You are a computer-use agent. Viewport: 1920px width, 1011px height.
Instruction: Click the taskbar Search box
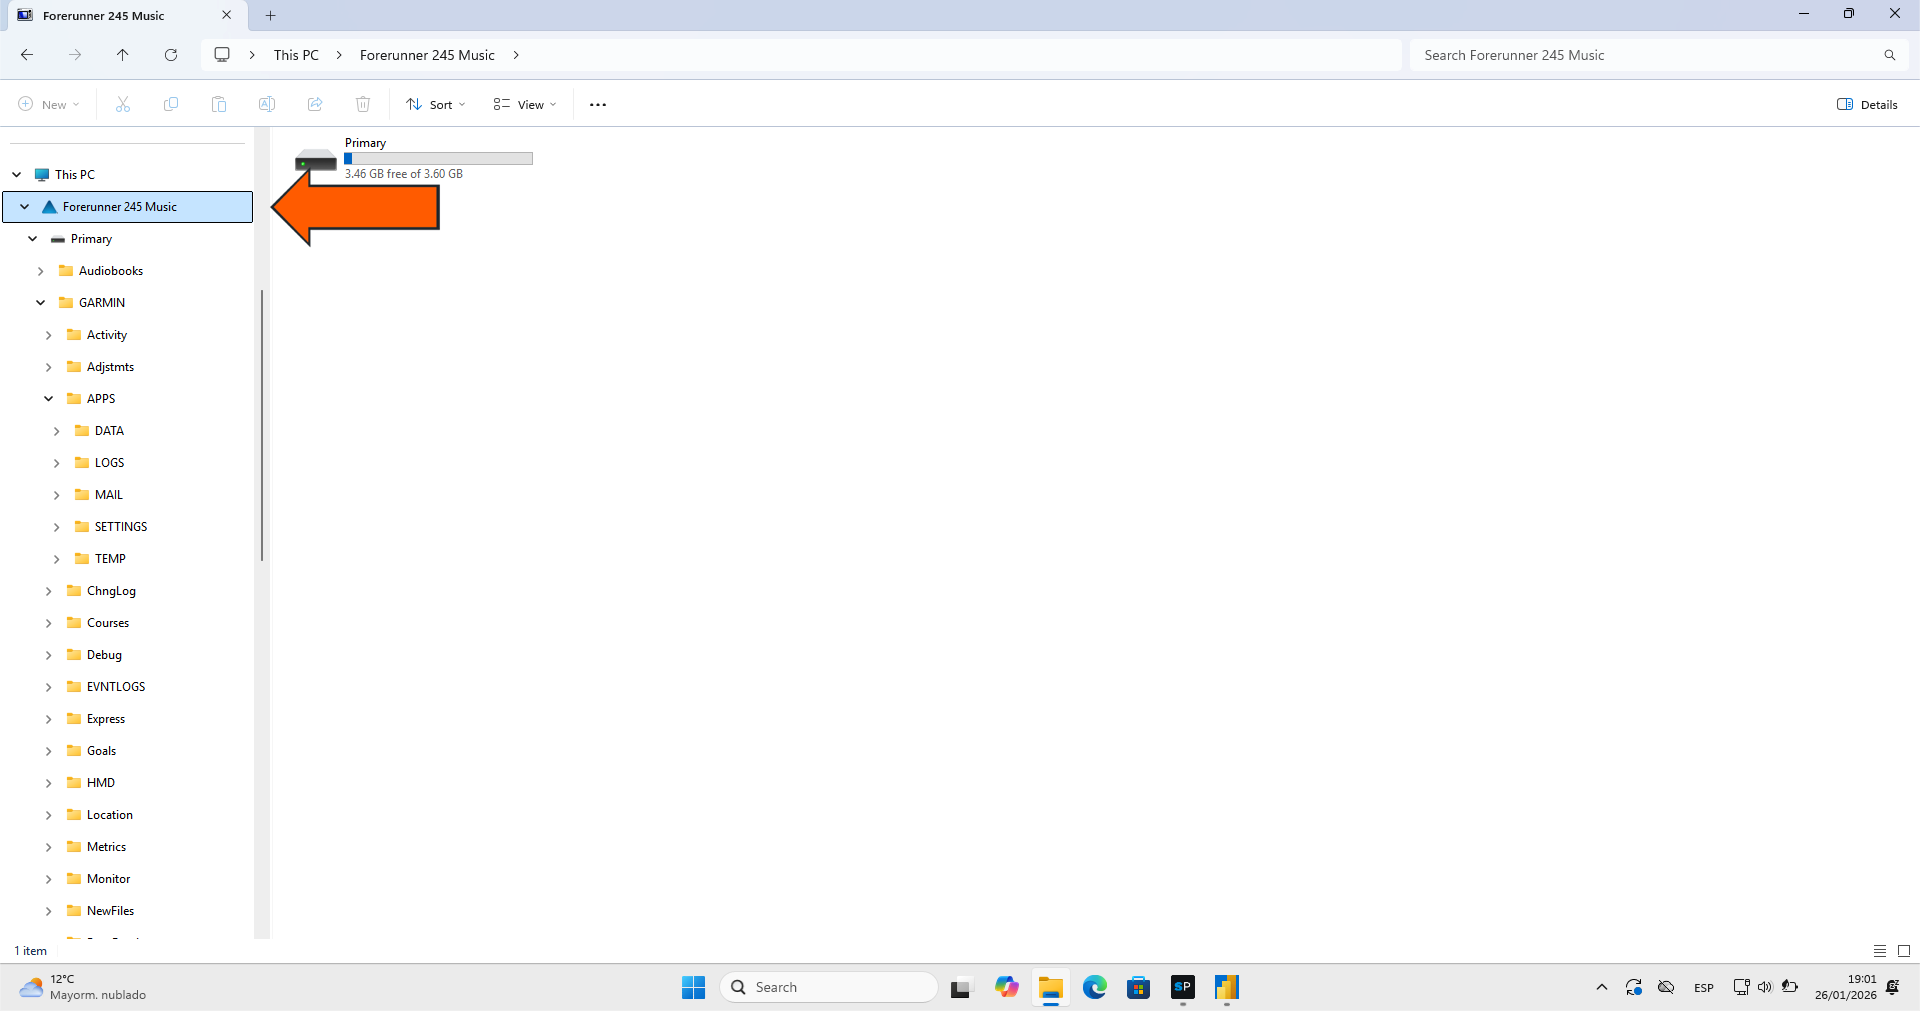(829, 987)
